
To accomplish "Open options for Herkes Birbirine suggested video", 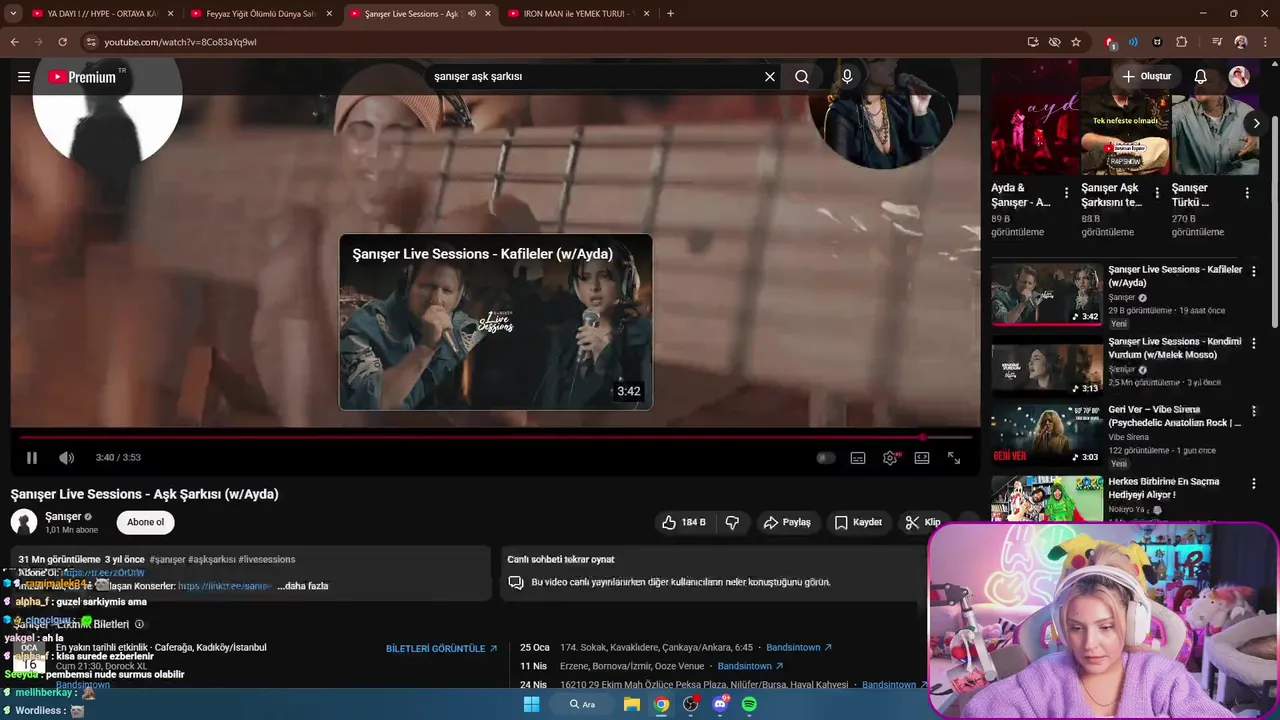I will click(x=1254, y=483).
